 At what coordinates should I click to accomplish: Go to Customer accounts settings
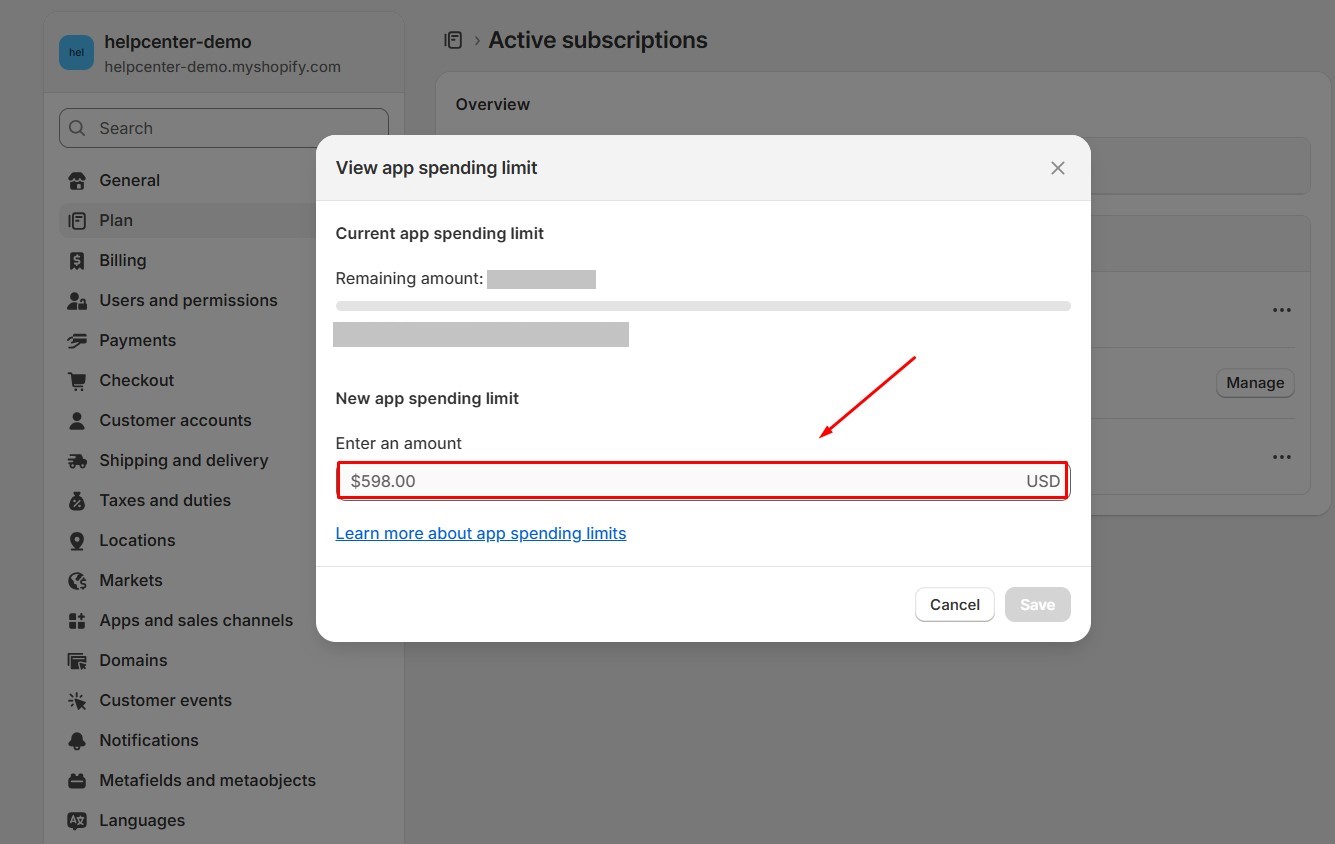pos(175,421)
